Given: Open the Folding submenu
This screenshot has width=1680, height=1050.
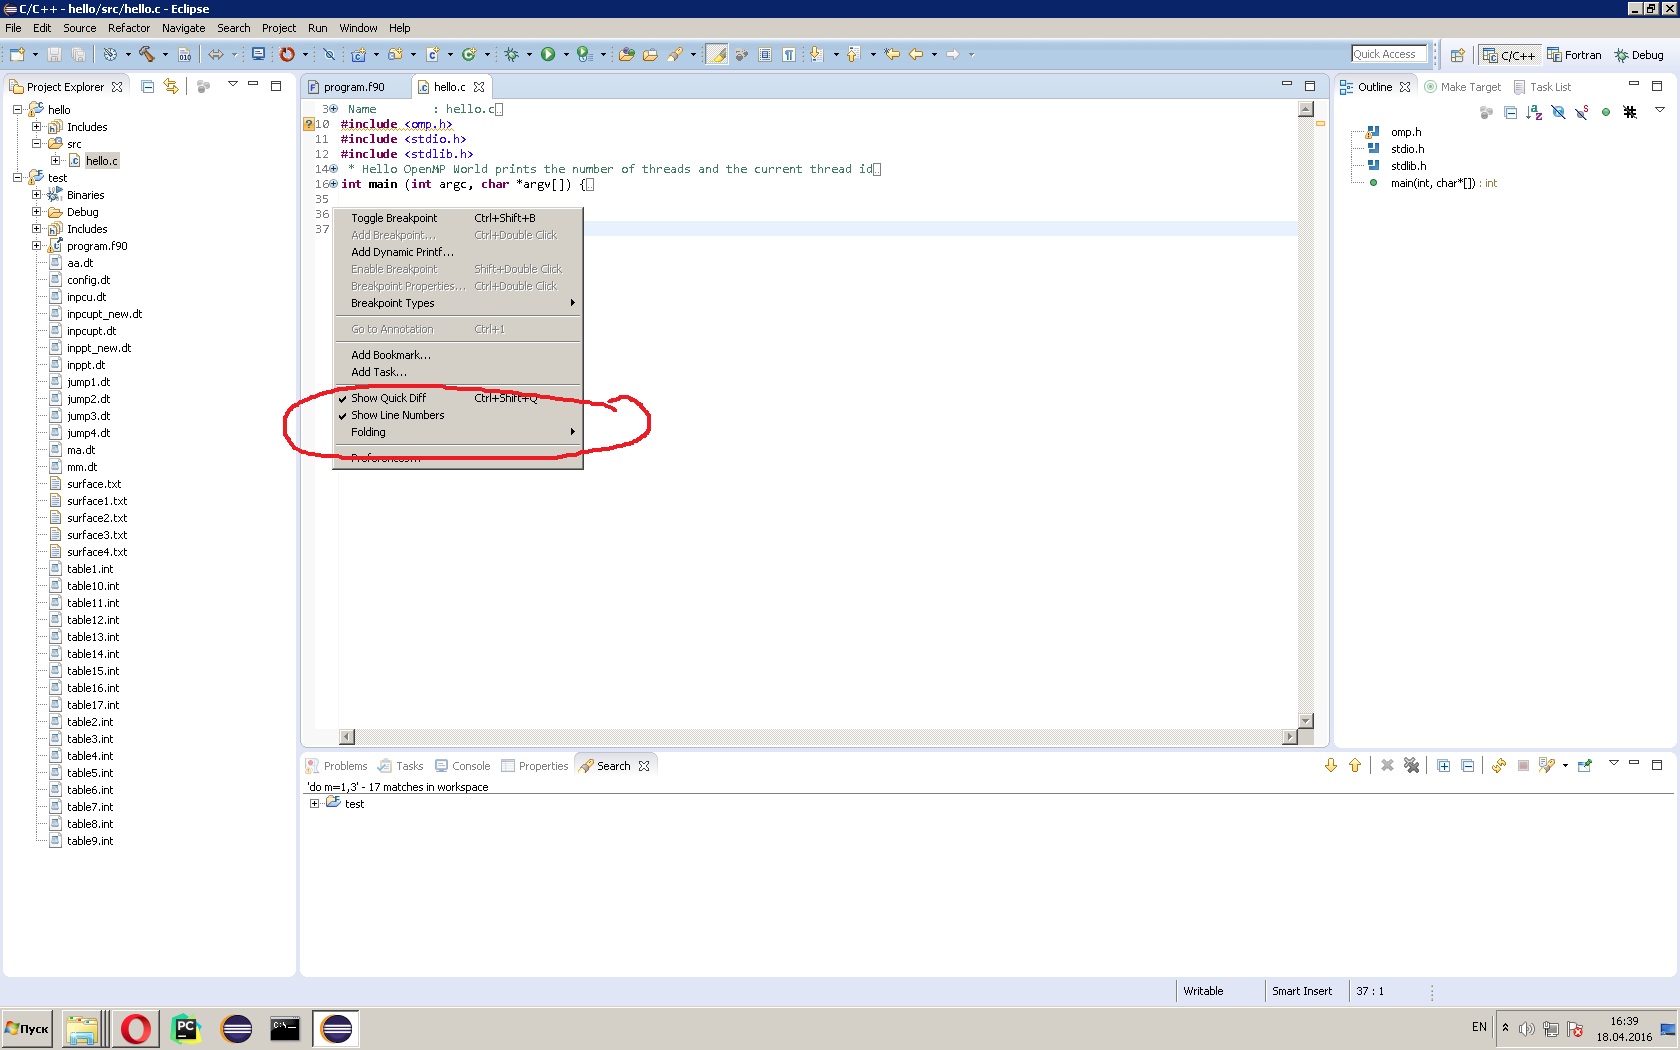Looking at the screenshot, I should pos(369,432).
